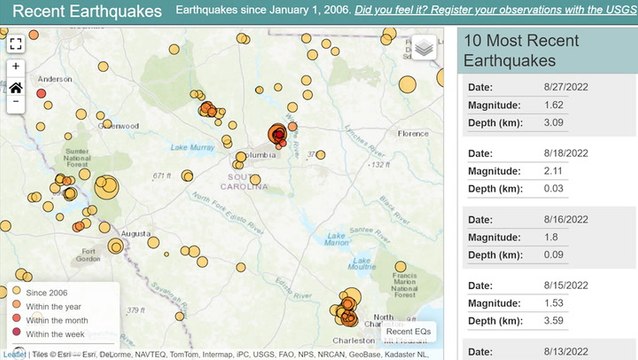638x360 pixels.
Task: Click the 'Within the month' legend swatch
Action: coord(16,318)
